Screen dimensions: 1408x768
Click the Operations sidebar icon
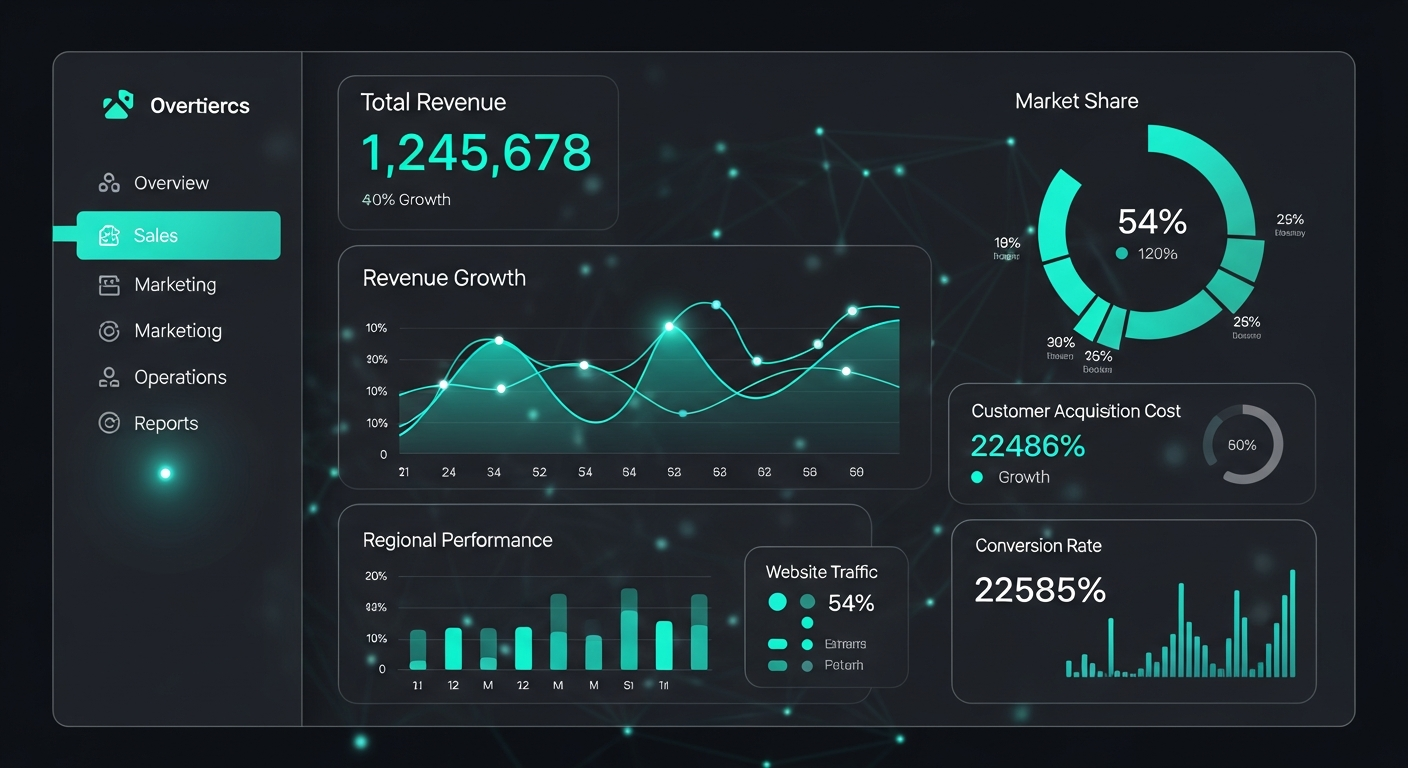pyautogui.click(x=109, y=377)
